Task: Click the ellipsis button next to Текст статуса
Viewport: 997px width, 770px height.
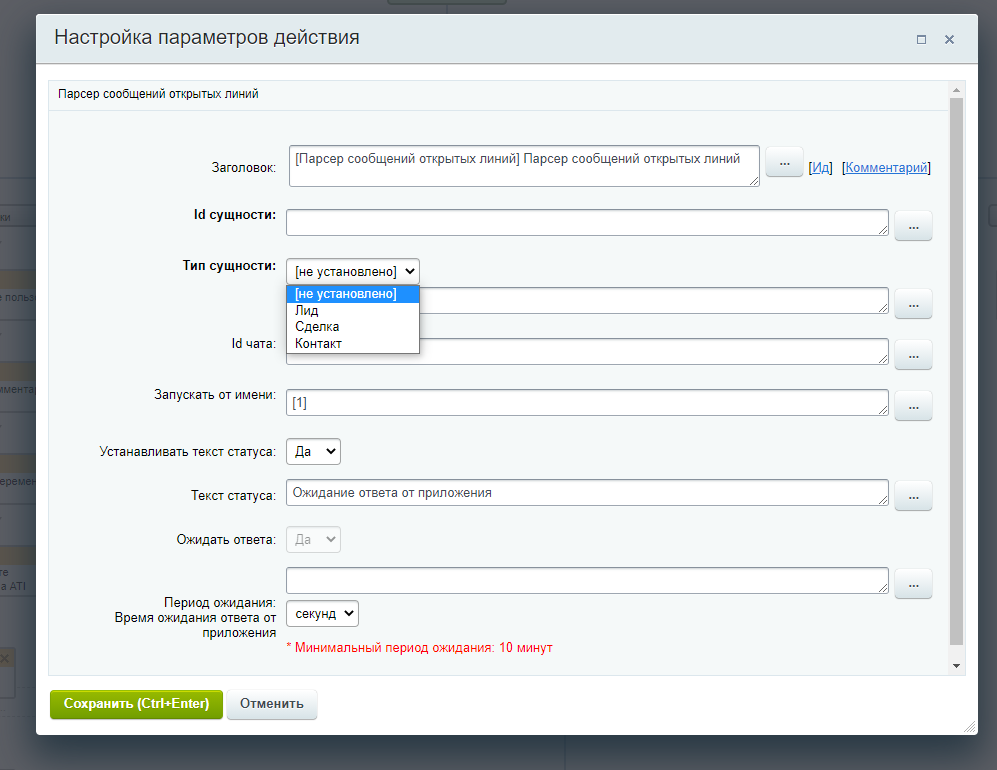Action: click(x=913, y=495)
